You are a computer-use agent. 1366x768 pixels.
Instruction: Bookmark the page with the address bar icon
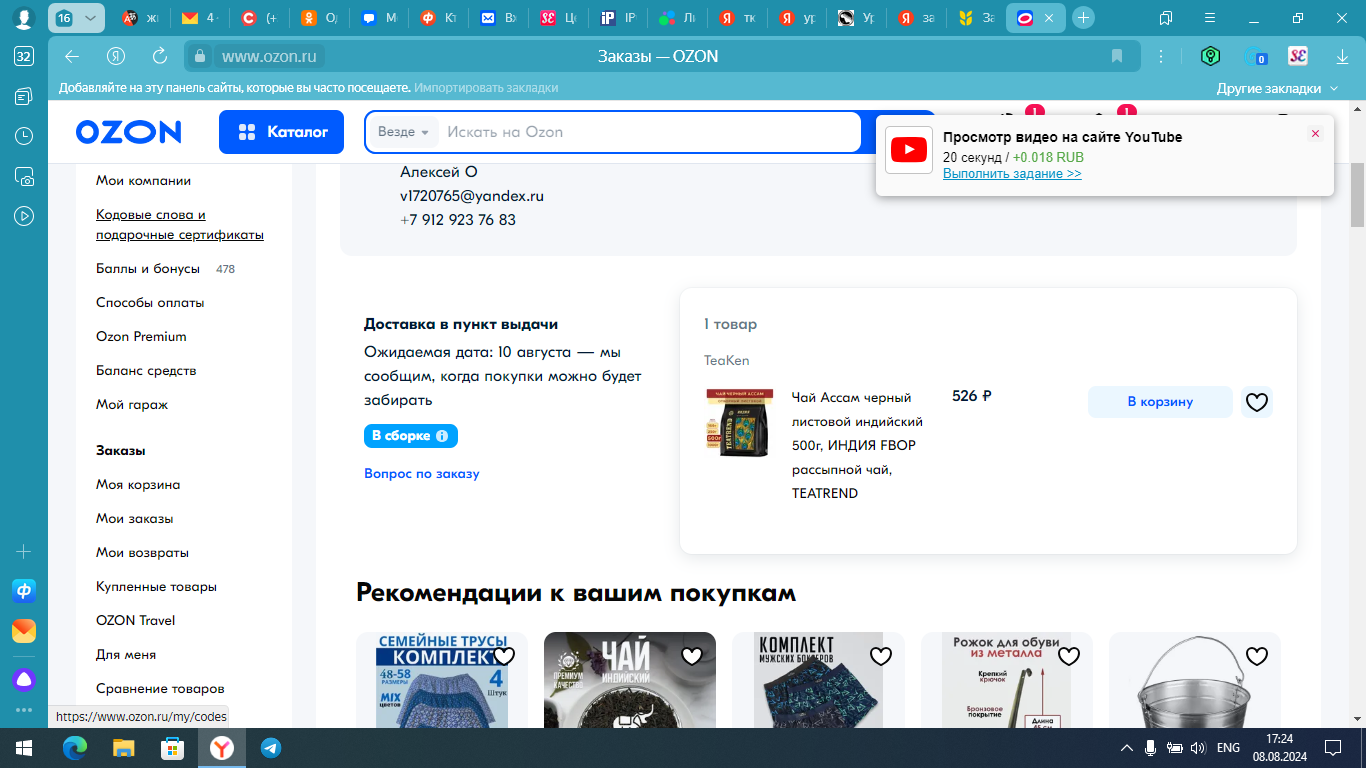[1117, 56]
